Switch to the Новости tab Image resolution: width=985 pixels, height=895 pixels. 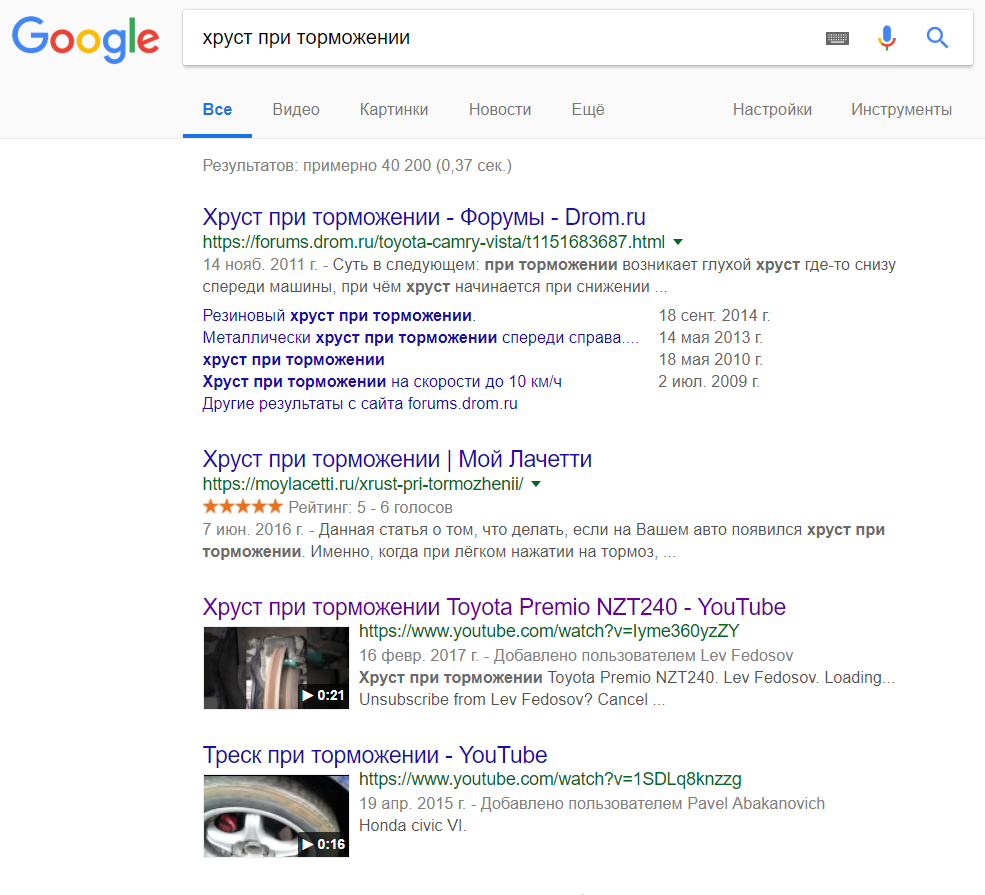500,110
